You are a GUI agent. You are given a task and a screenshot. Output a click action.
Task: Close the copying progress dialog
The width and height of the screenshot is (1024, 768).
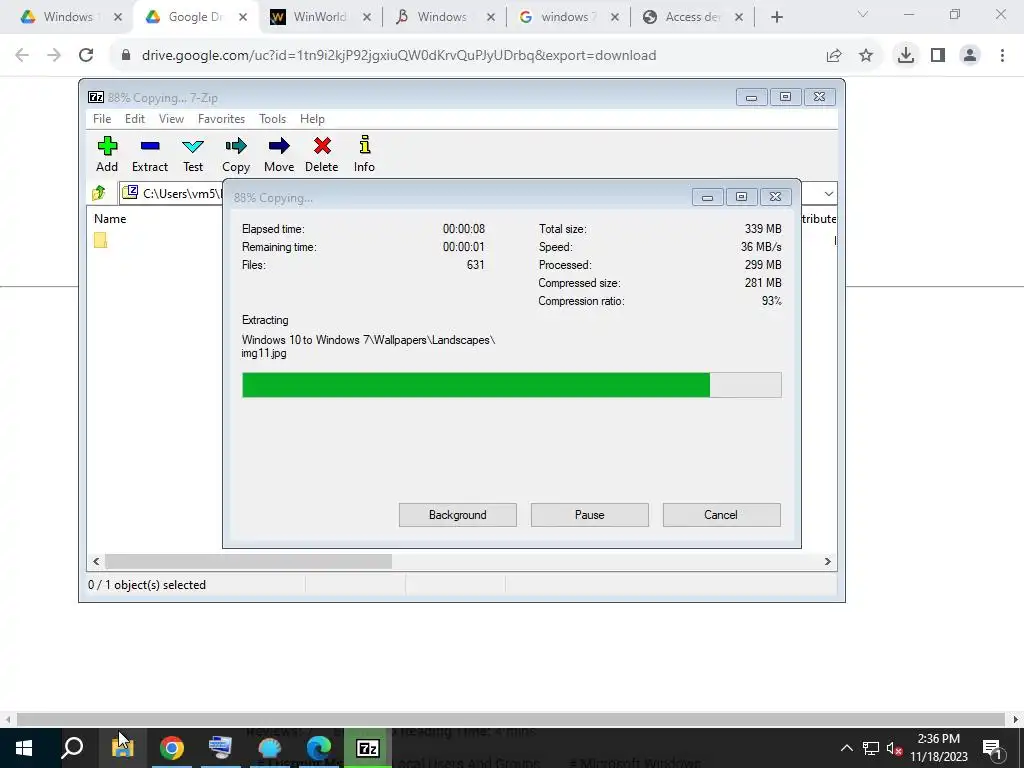coord(775,197)
